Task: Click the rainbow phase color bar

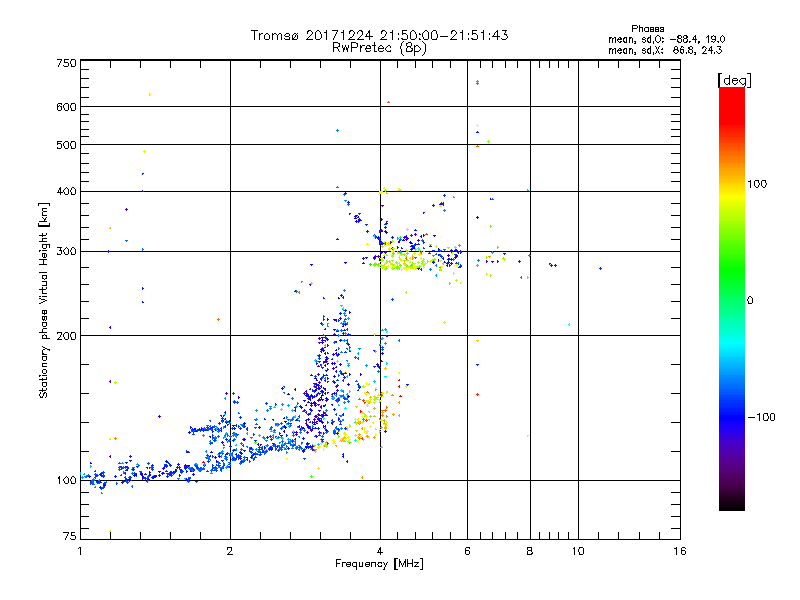Action: click(x=732, y=298)
